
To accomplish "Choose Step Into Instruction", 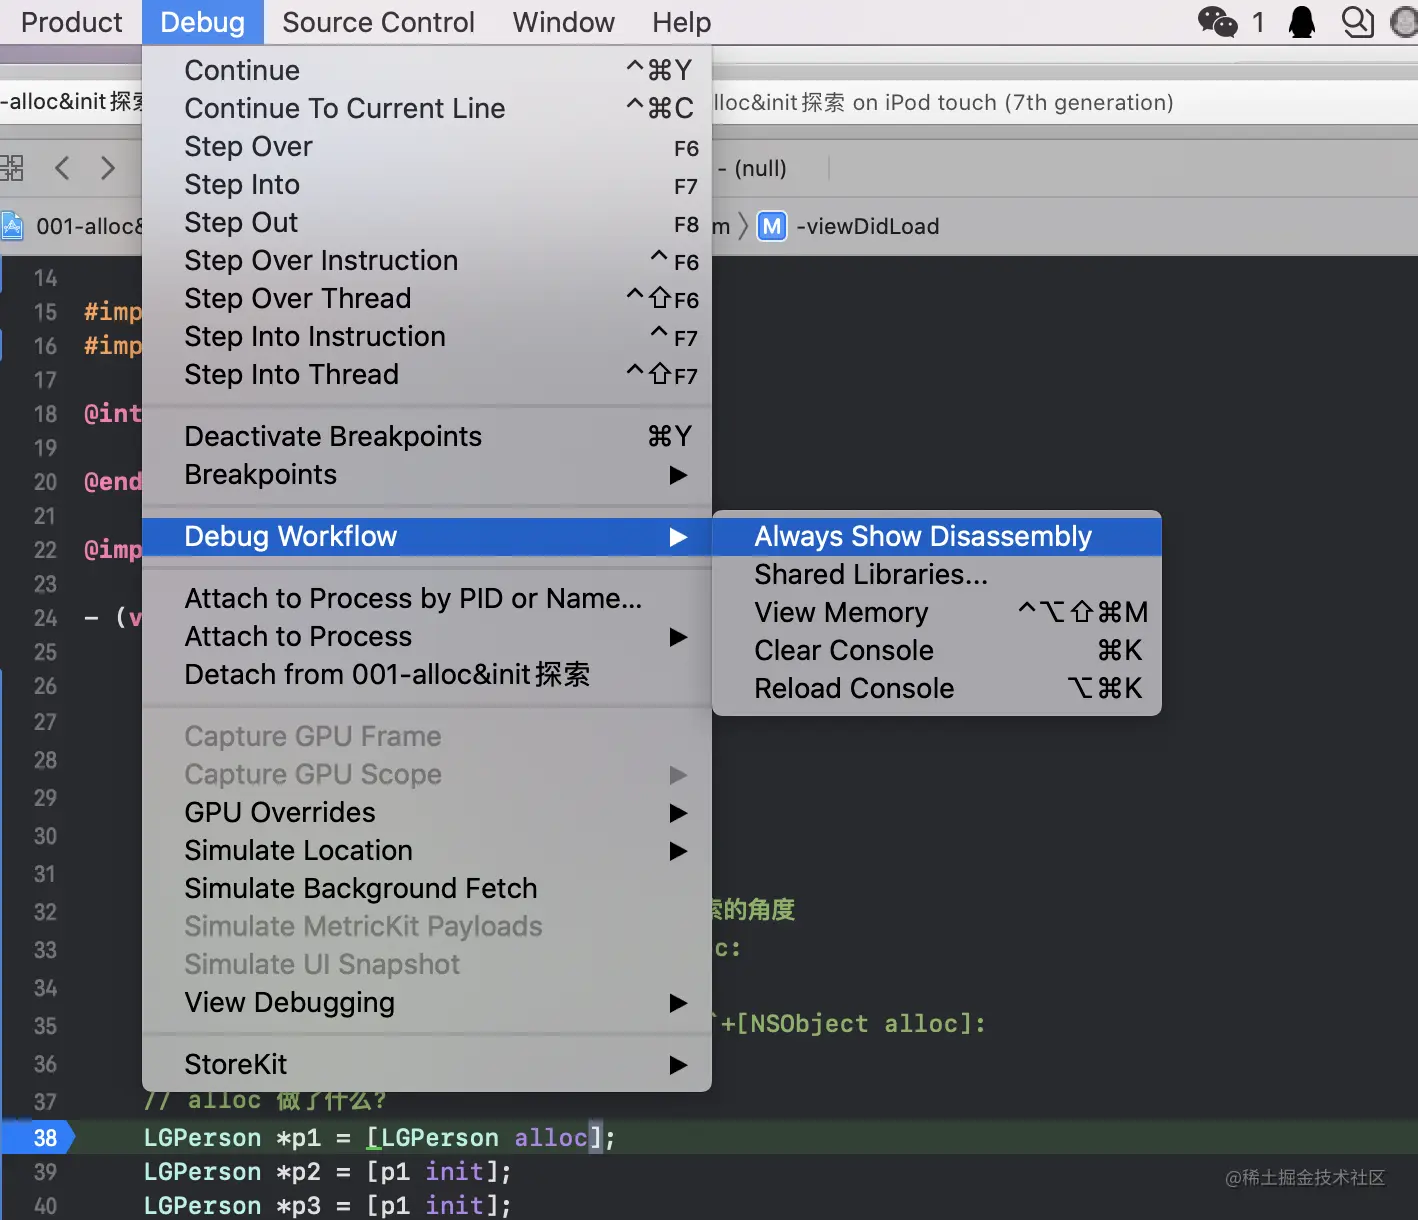I will [x=427, y=336].
